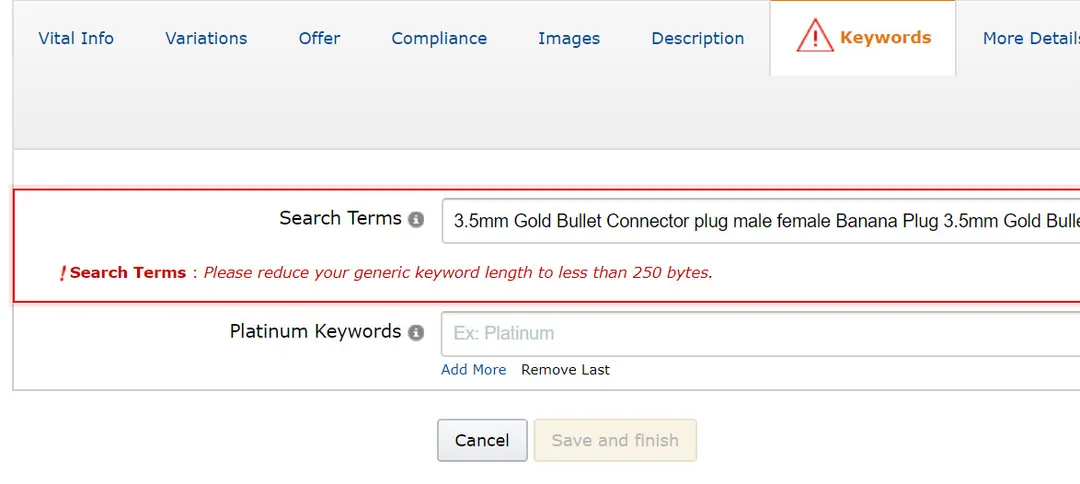Click the info icon beside Platinum Keywords
The height and width of the screenshot is (484, 1080).
[415, 333]
